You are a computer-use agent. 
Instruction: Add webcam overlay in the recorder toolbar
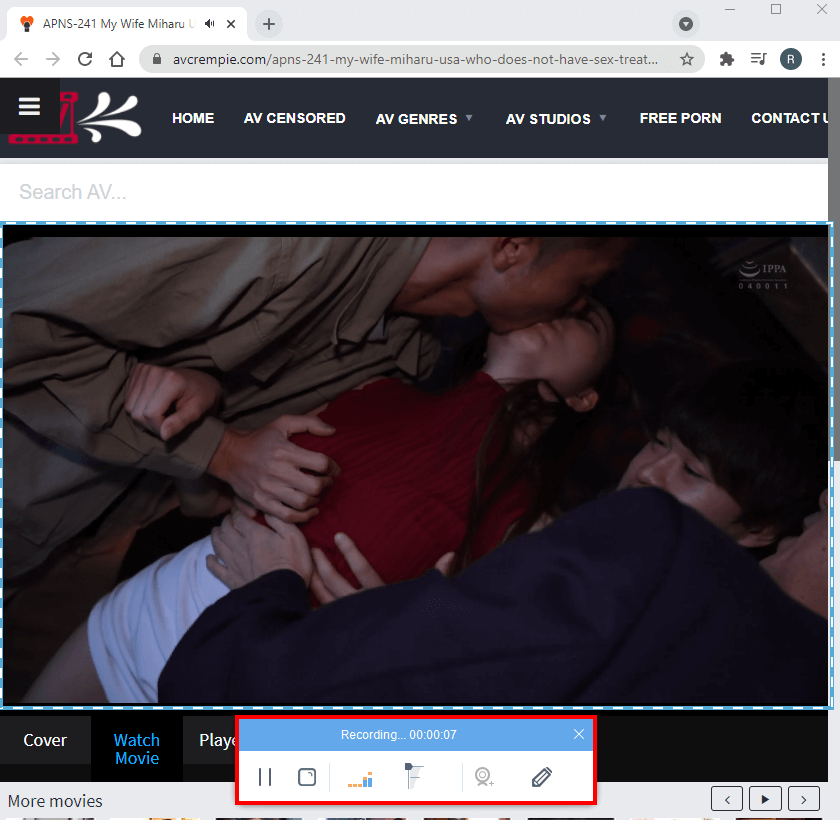484,777
